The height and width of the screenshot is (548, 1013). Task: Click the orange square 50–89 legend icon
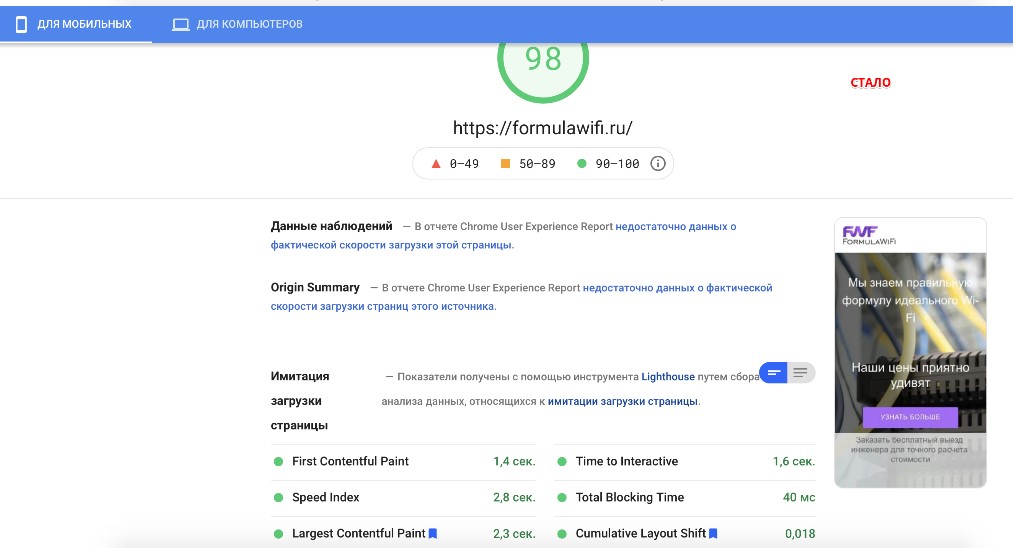tap(505, 163)
